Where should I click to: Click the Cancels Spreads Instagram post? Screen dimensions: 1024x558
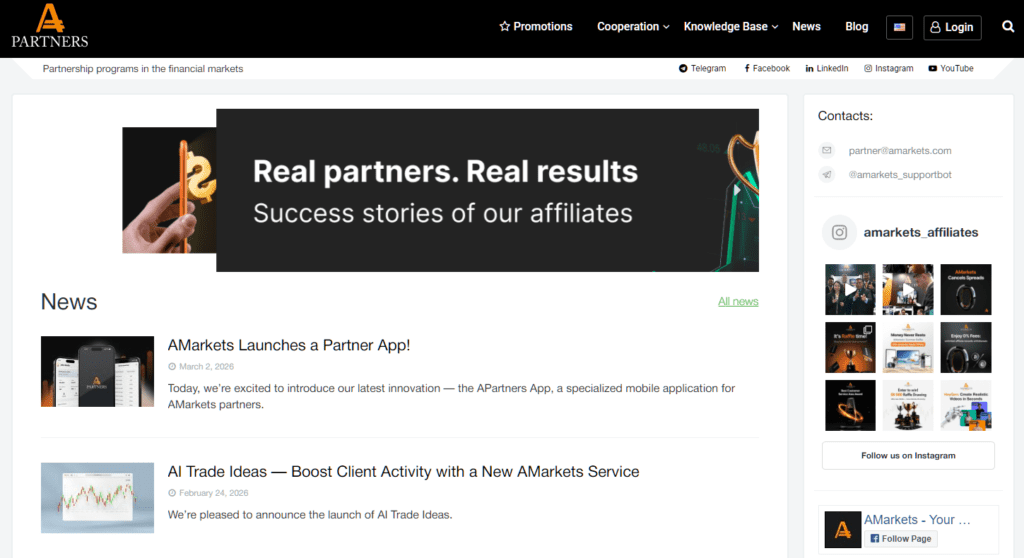[x=965, y=289]
